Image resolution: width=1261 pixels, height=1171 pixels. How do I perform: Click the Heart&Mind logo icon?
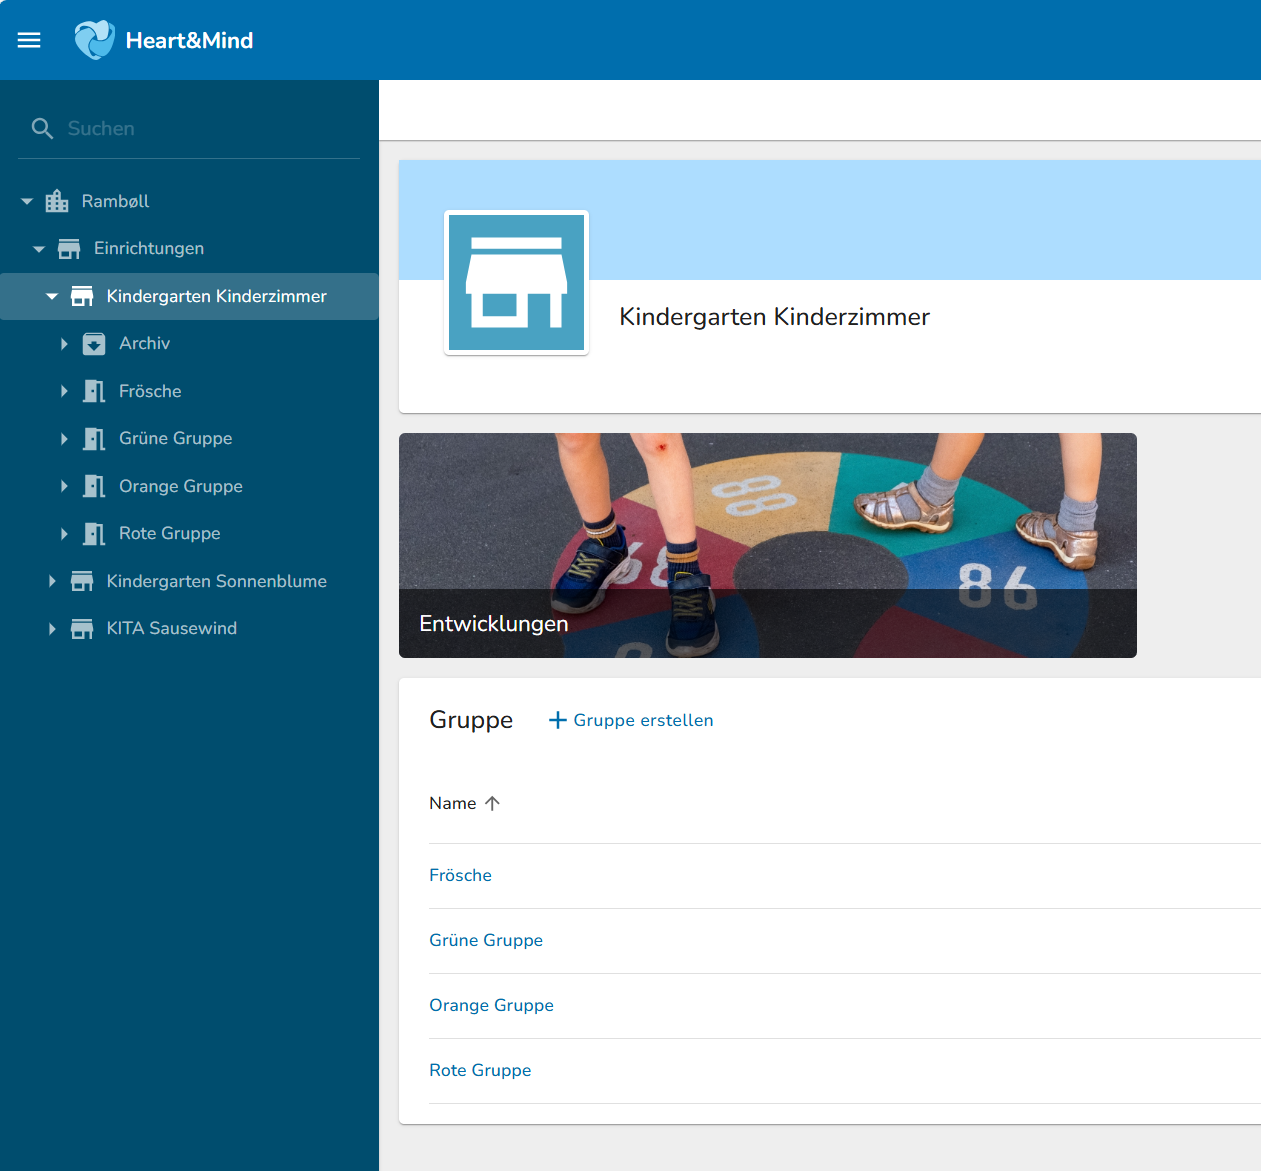point(95,40)
